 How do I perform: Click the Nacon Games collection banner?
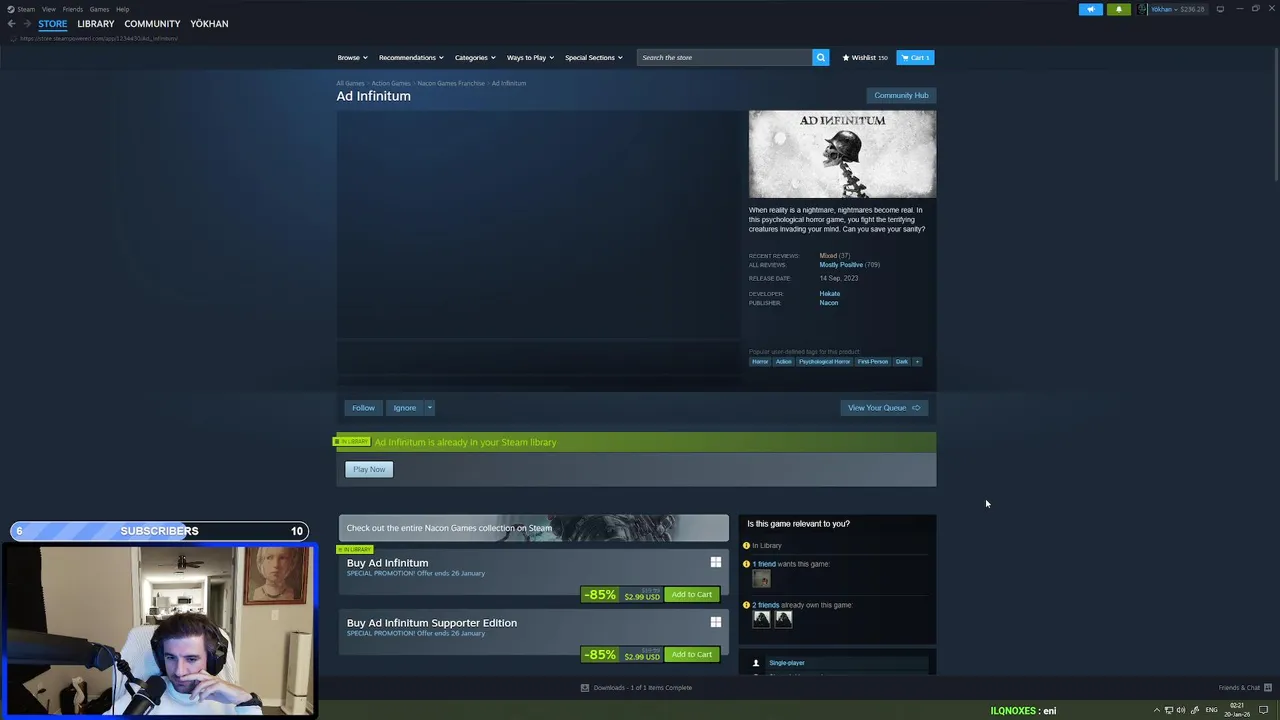click(533, 528)
